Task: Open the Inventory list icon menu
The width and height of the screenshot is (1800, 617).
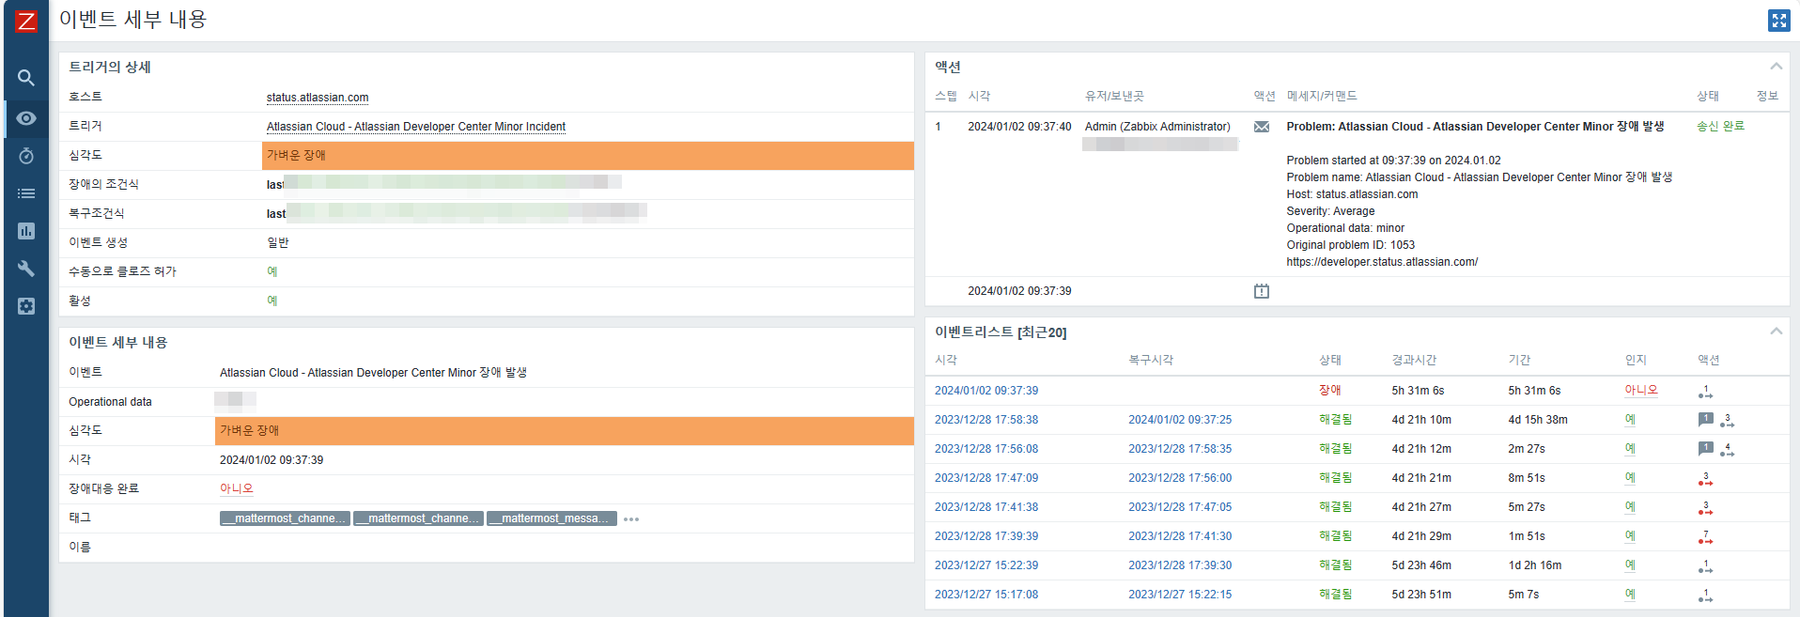Action: [x=26, y=193]
